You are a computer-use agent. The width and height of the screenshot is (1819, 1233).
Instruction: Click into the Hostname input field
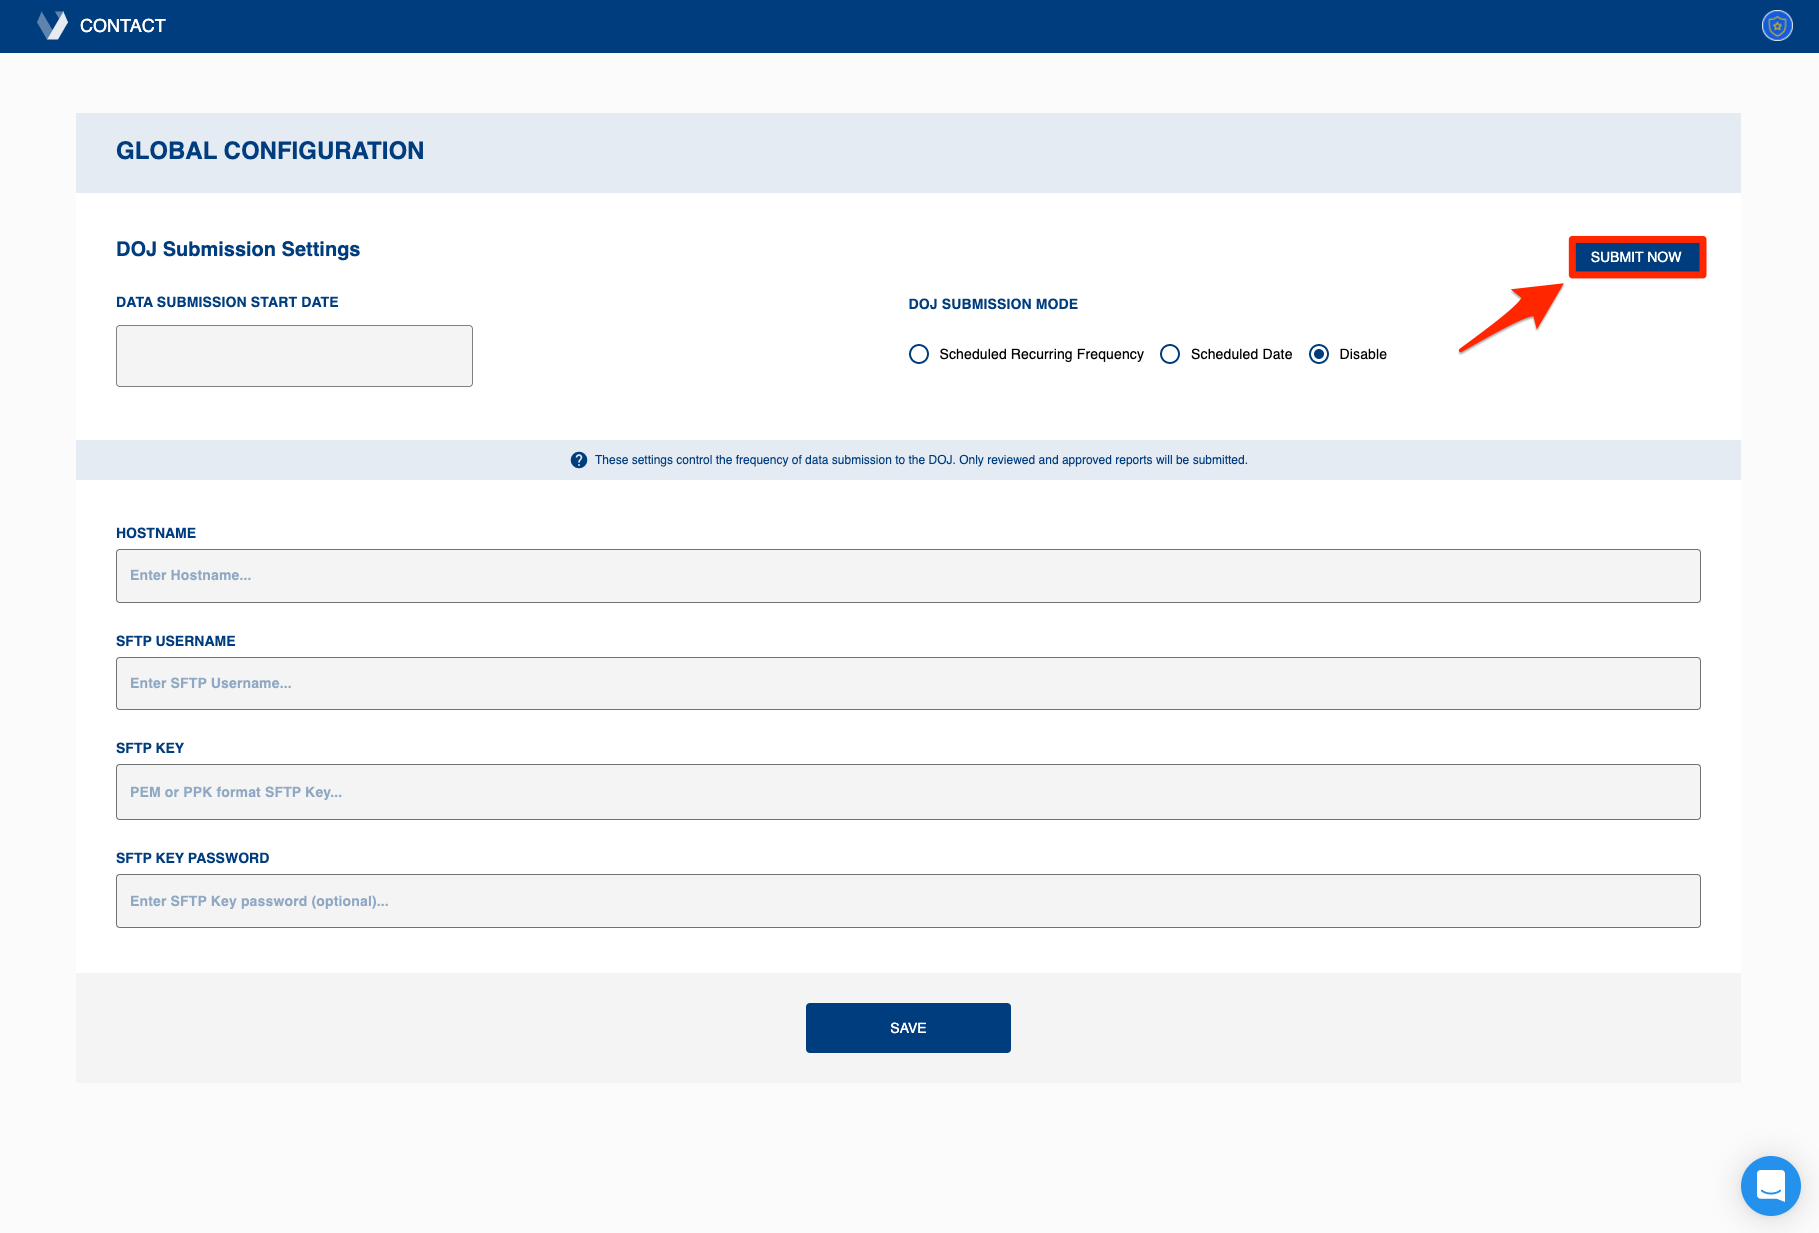pos(908,576)
